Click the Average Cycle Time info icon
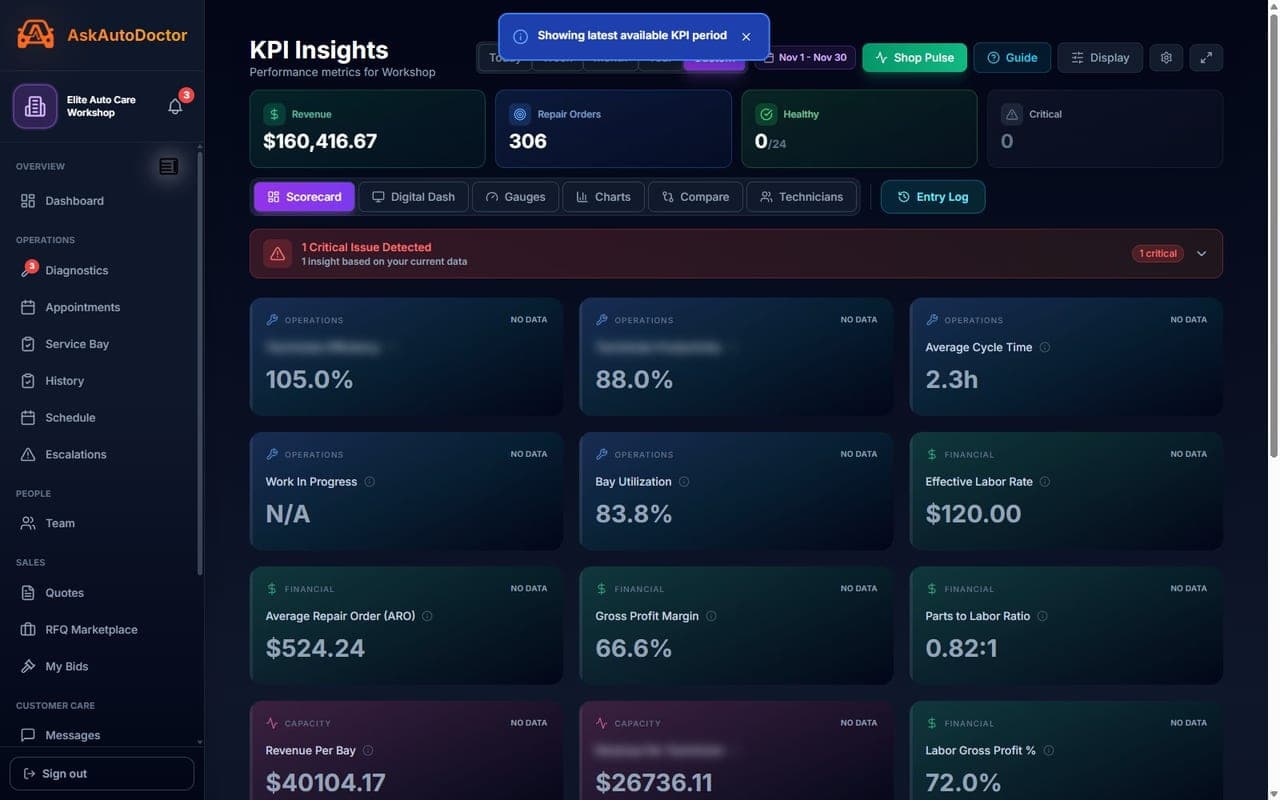Viewport: 1280px width, 800px height. [x=1045, y=348]
